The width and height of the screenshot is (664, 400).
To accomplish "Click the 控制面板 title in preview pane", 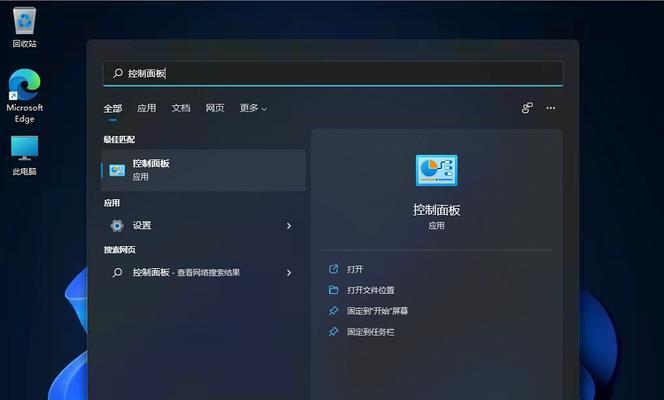I will tap(437, 210).
